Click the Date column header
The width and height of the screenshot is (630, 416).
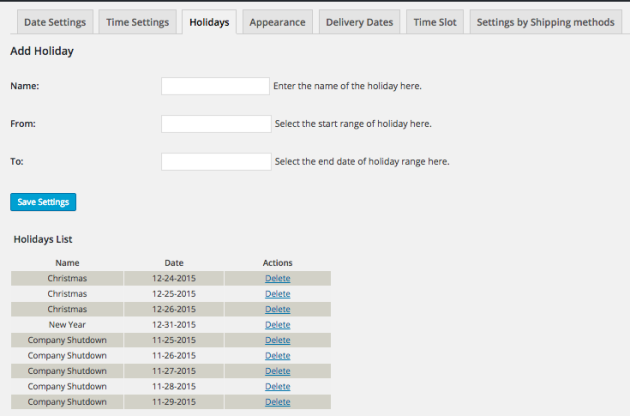coord(174,263)
